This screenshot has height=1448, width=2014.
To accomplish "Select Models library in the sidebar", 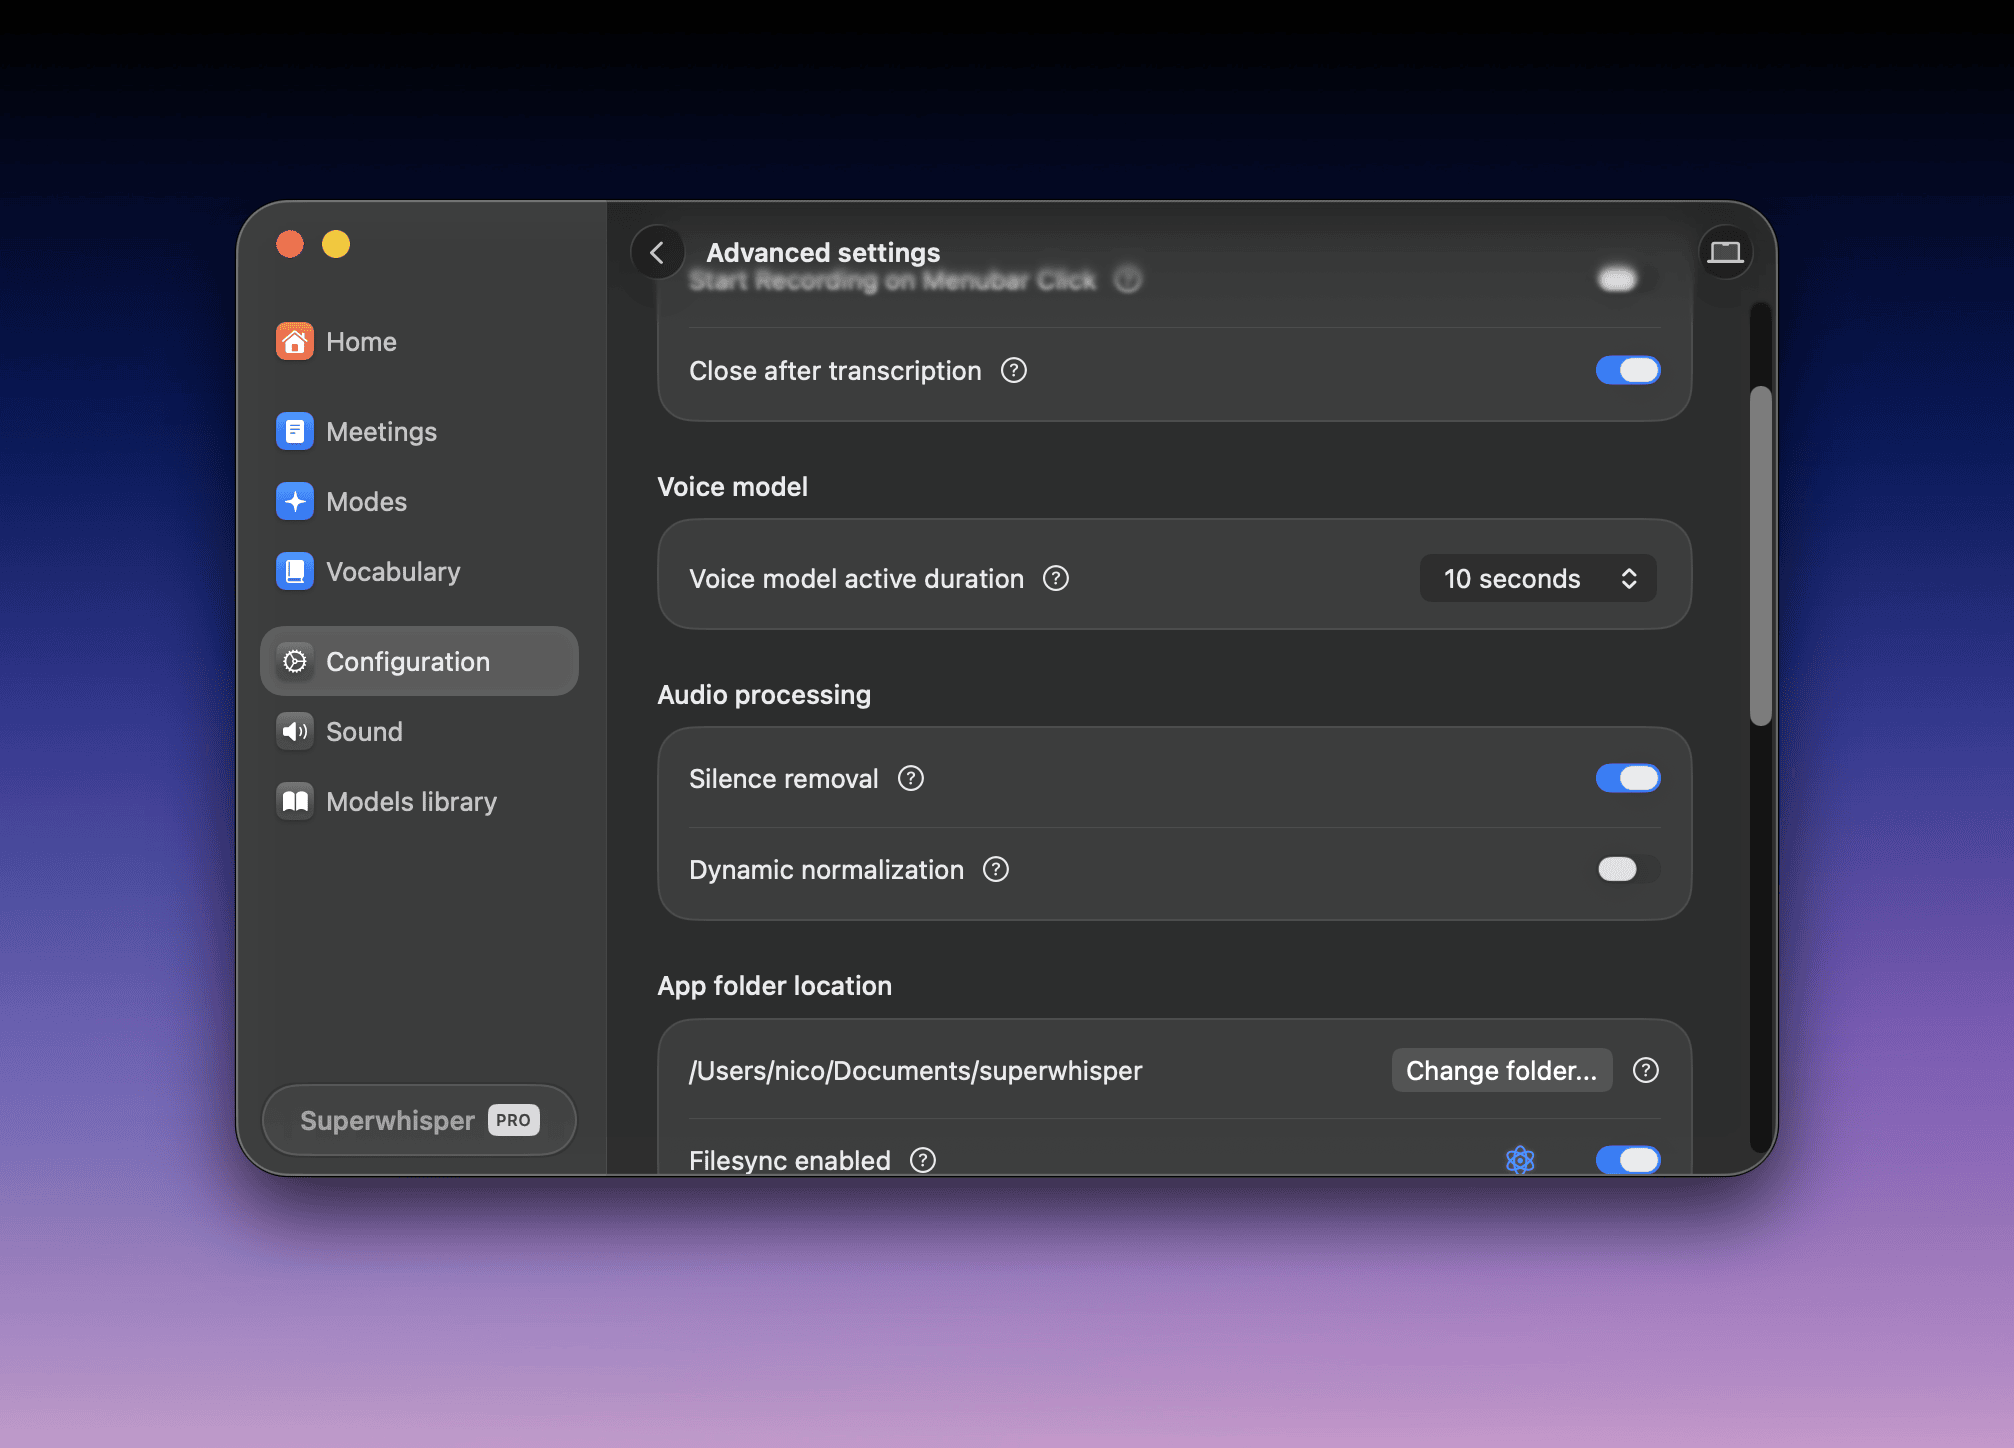I will click(419, 802).
